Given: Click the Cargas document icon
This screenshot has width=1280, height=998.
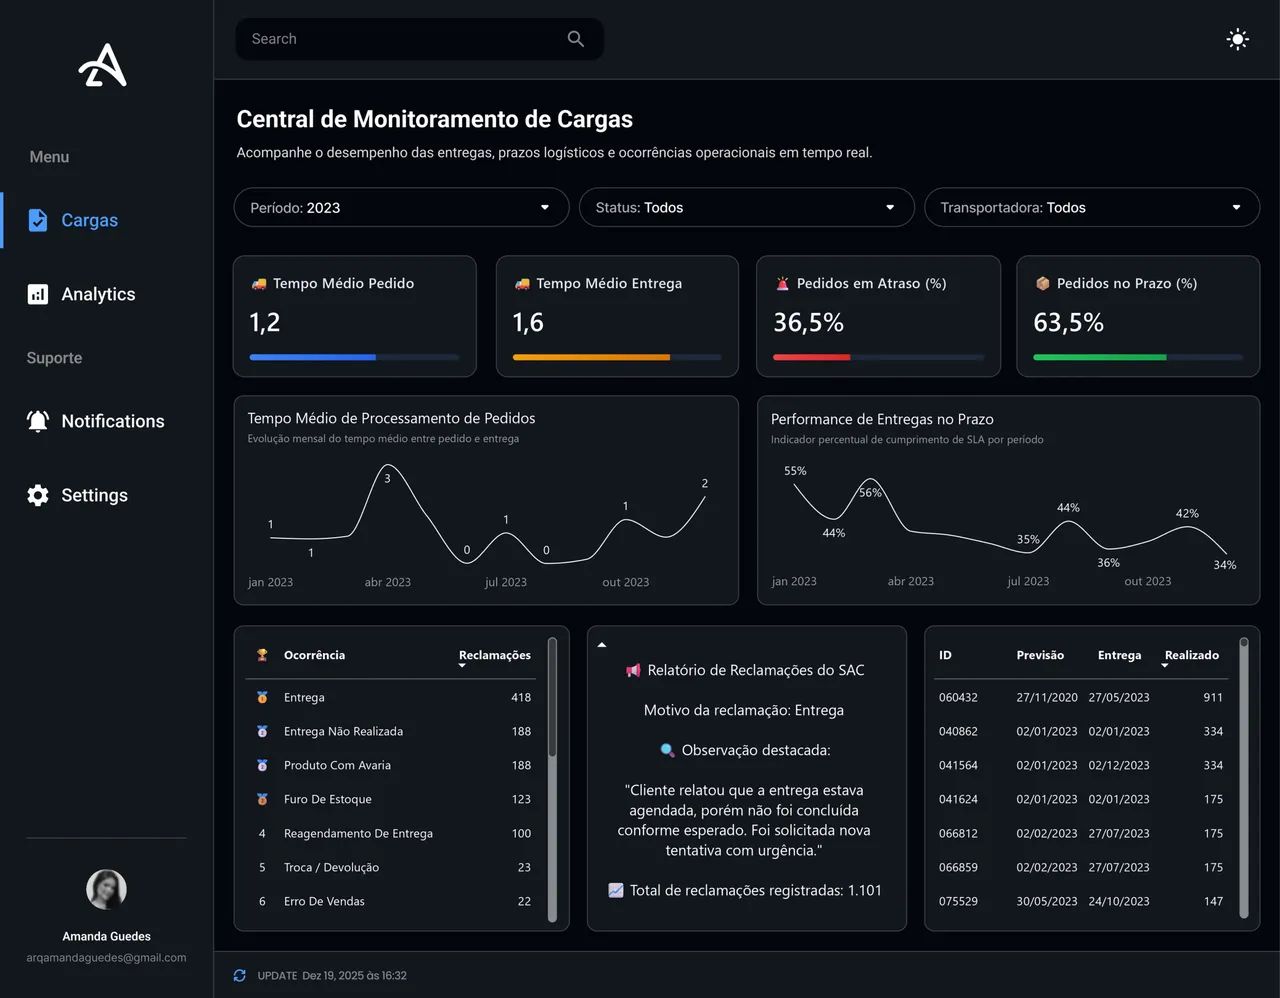Looking at the screenshot, I should (x=38, y=220).
